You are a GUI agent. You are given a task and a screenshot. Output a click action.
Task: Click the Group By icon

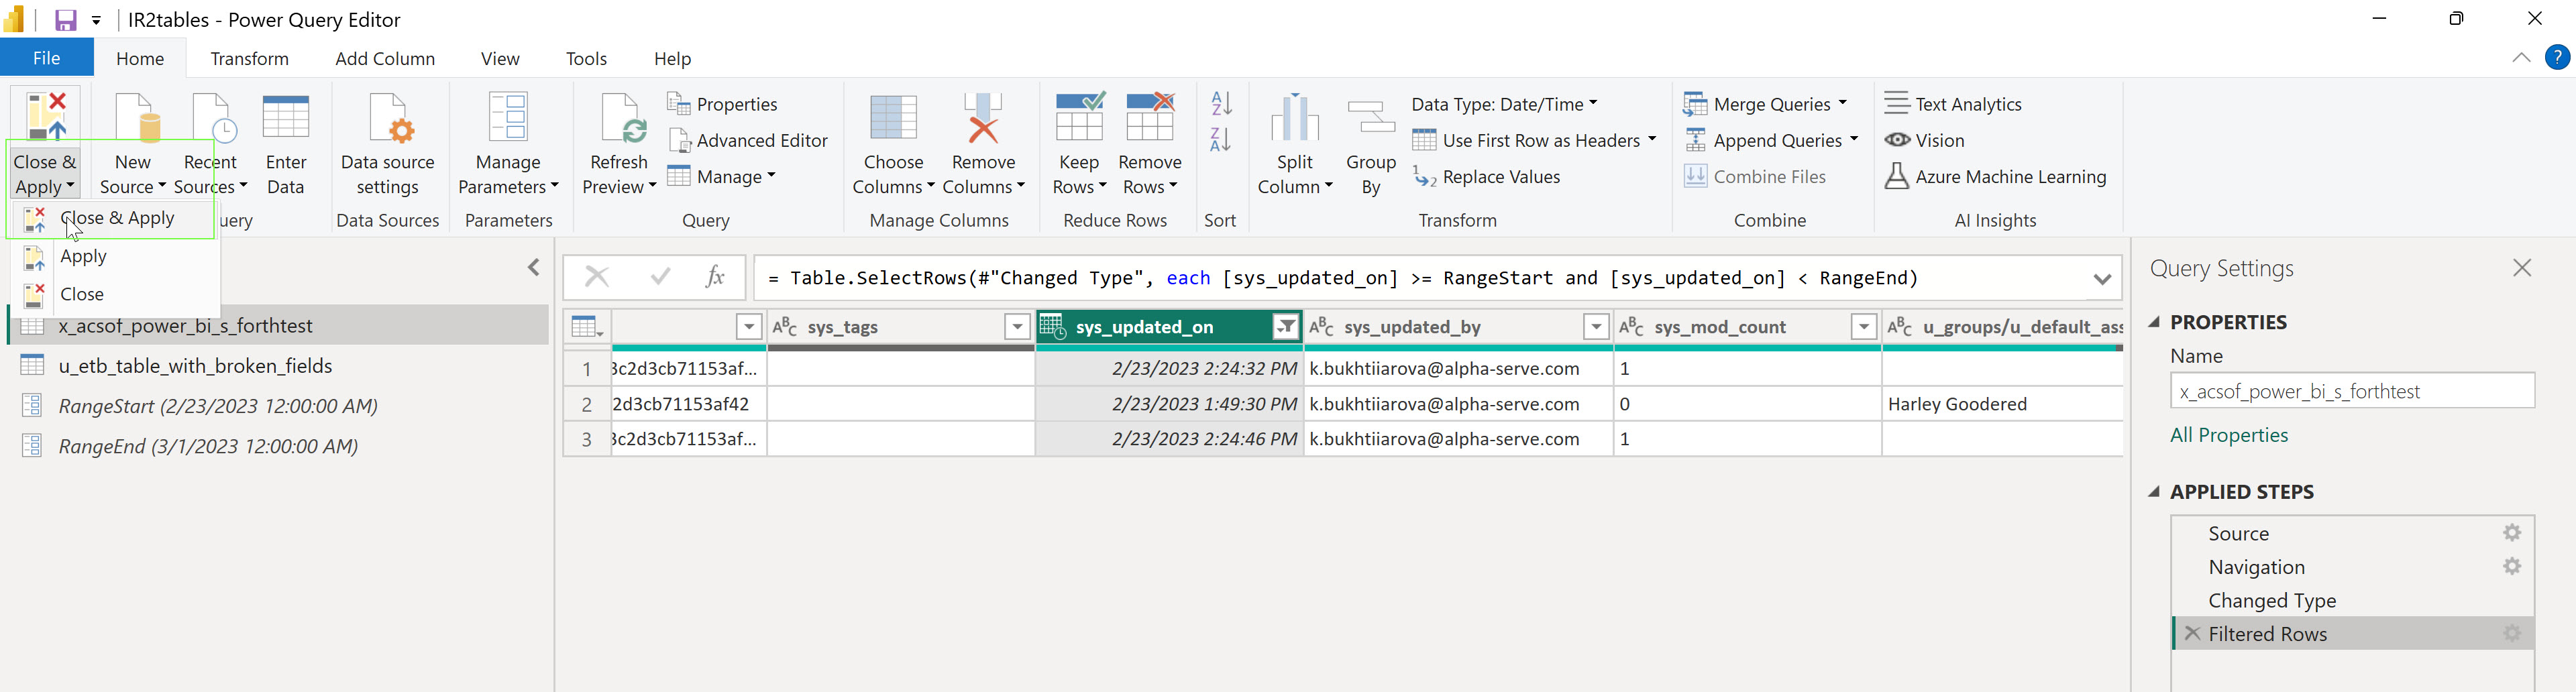1370,120
